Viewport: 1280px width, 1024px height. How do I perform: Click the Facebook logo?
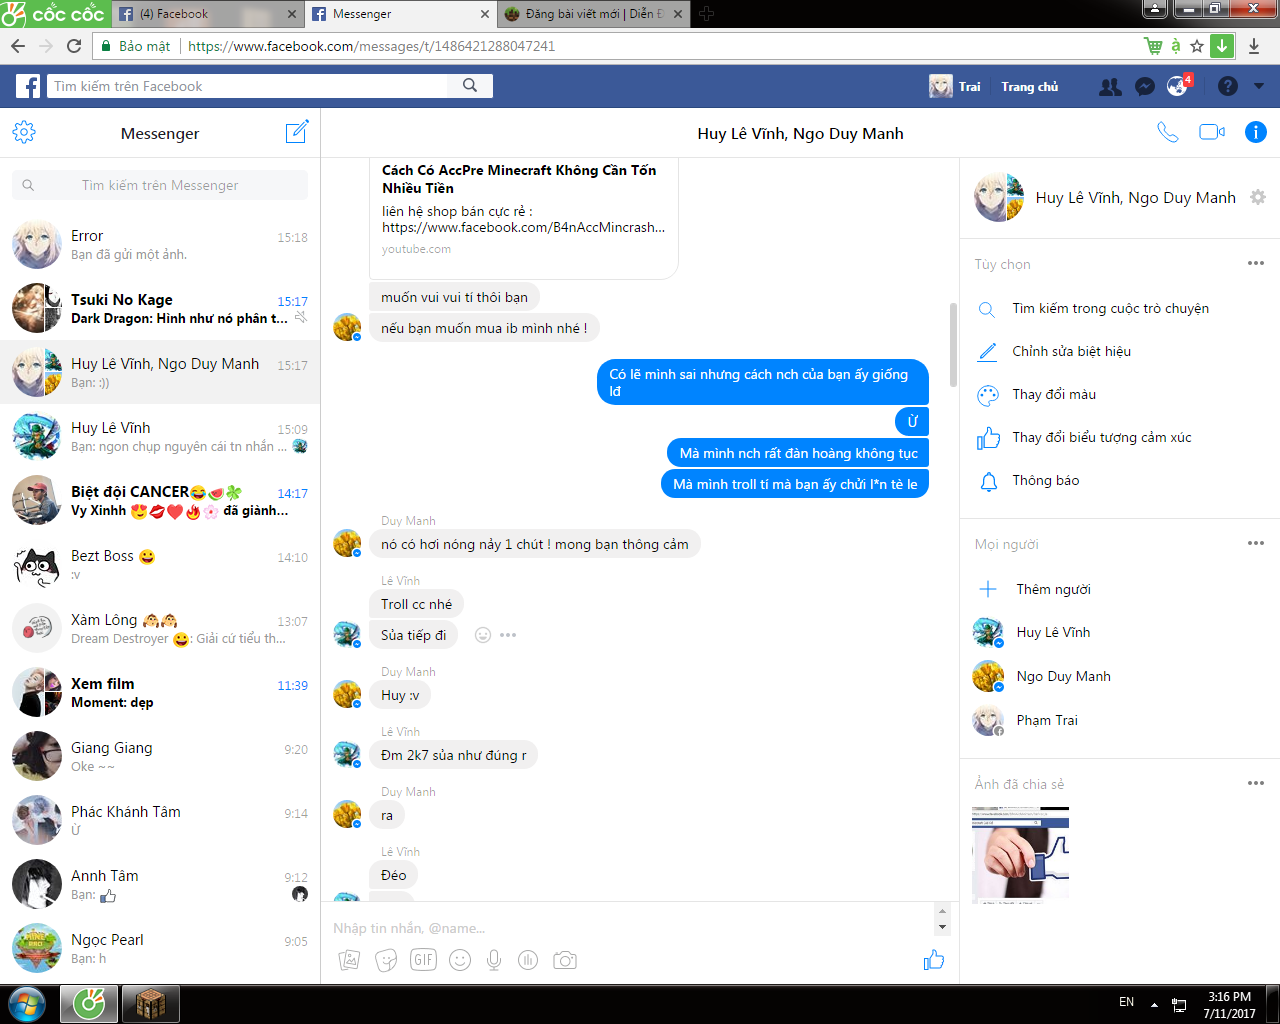(x=28, y=86)
